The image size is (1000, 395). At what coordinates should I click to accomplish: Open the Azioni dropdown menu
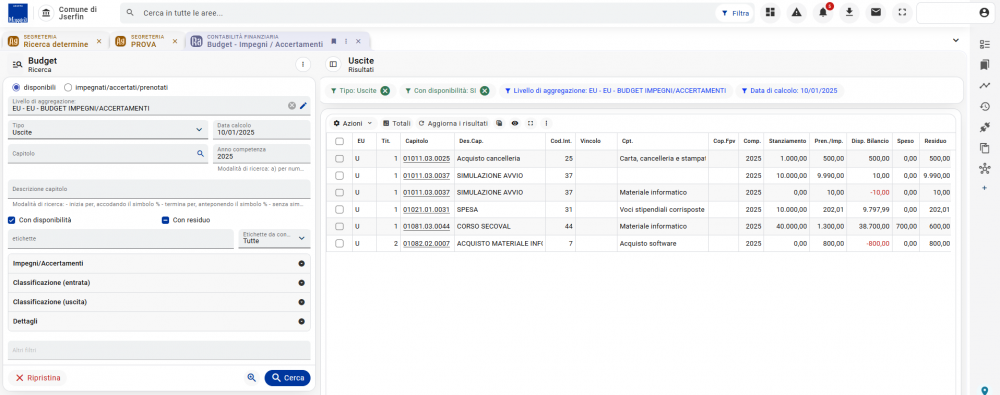pos(353,123)
